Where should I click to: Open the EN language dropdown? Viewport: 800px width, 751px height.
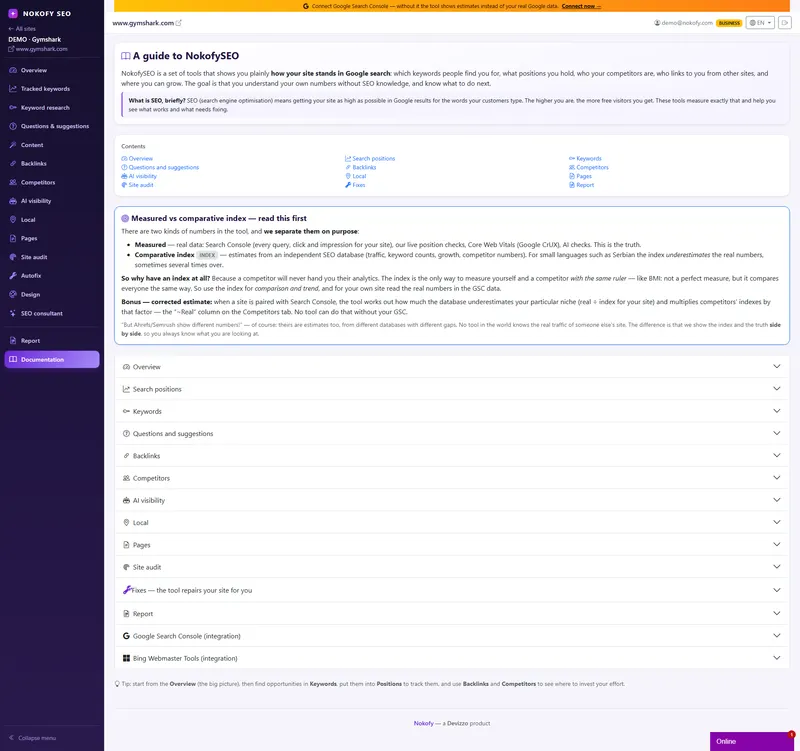760,23
